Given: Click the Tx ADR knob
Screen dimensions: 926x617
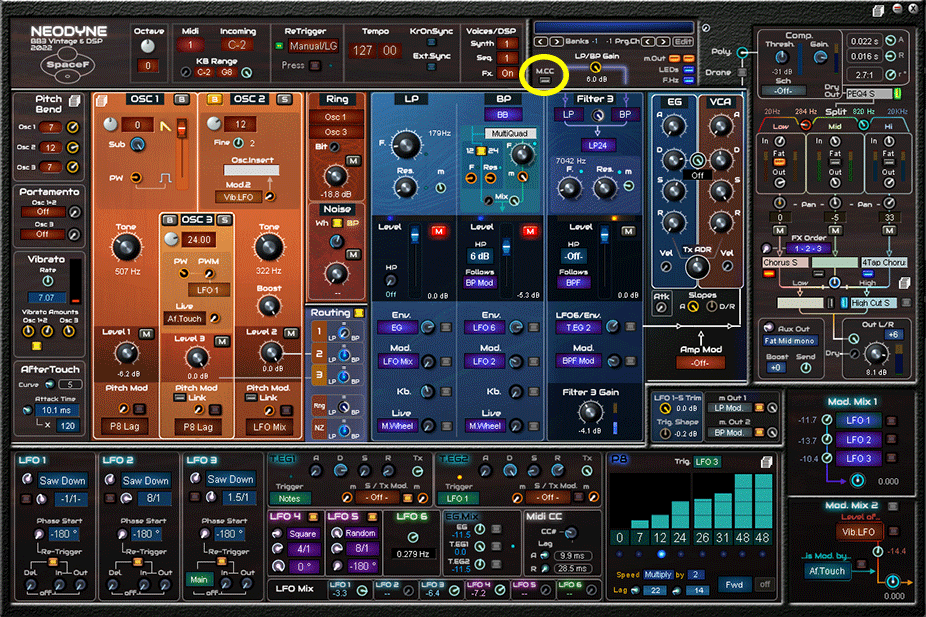Looking at the screenshot, I should coord(697,267).
